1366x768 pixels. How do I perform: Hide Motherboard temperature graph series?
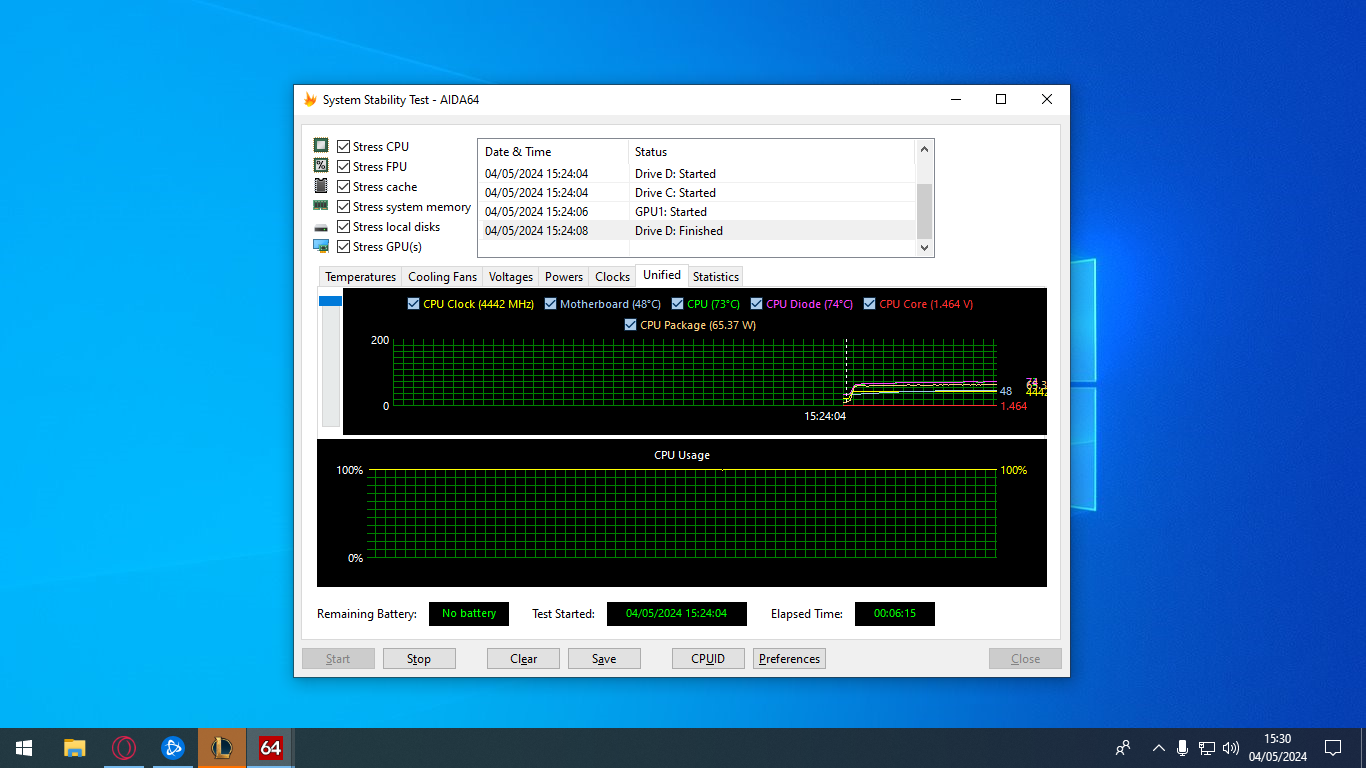click(x=550, y=304)
